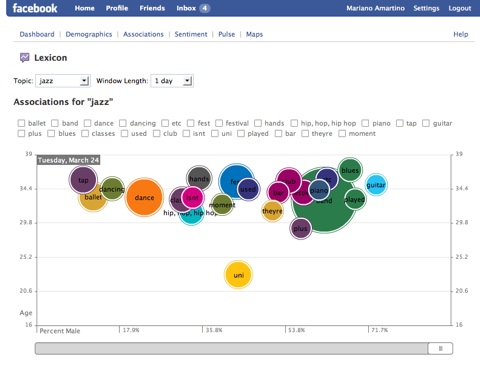Check the moment checkbox
Screen dimensions: 480x365
point(342,134)
